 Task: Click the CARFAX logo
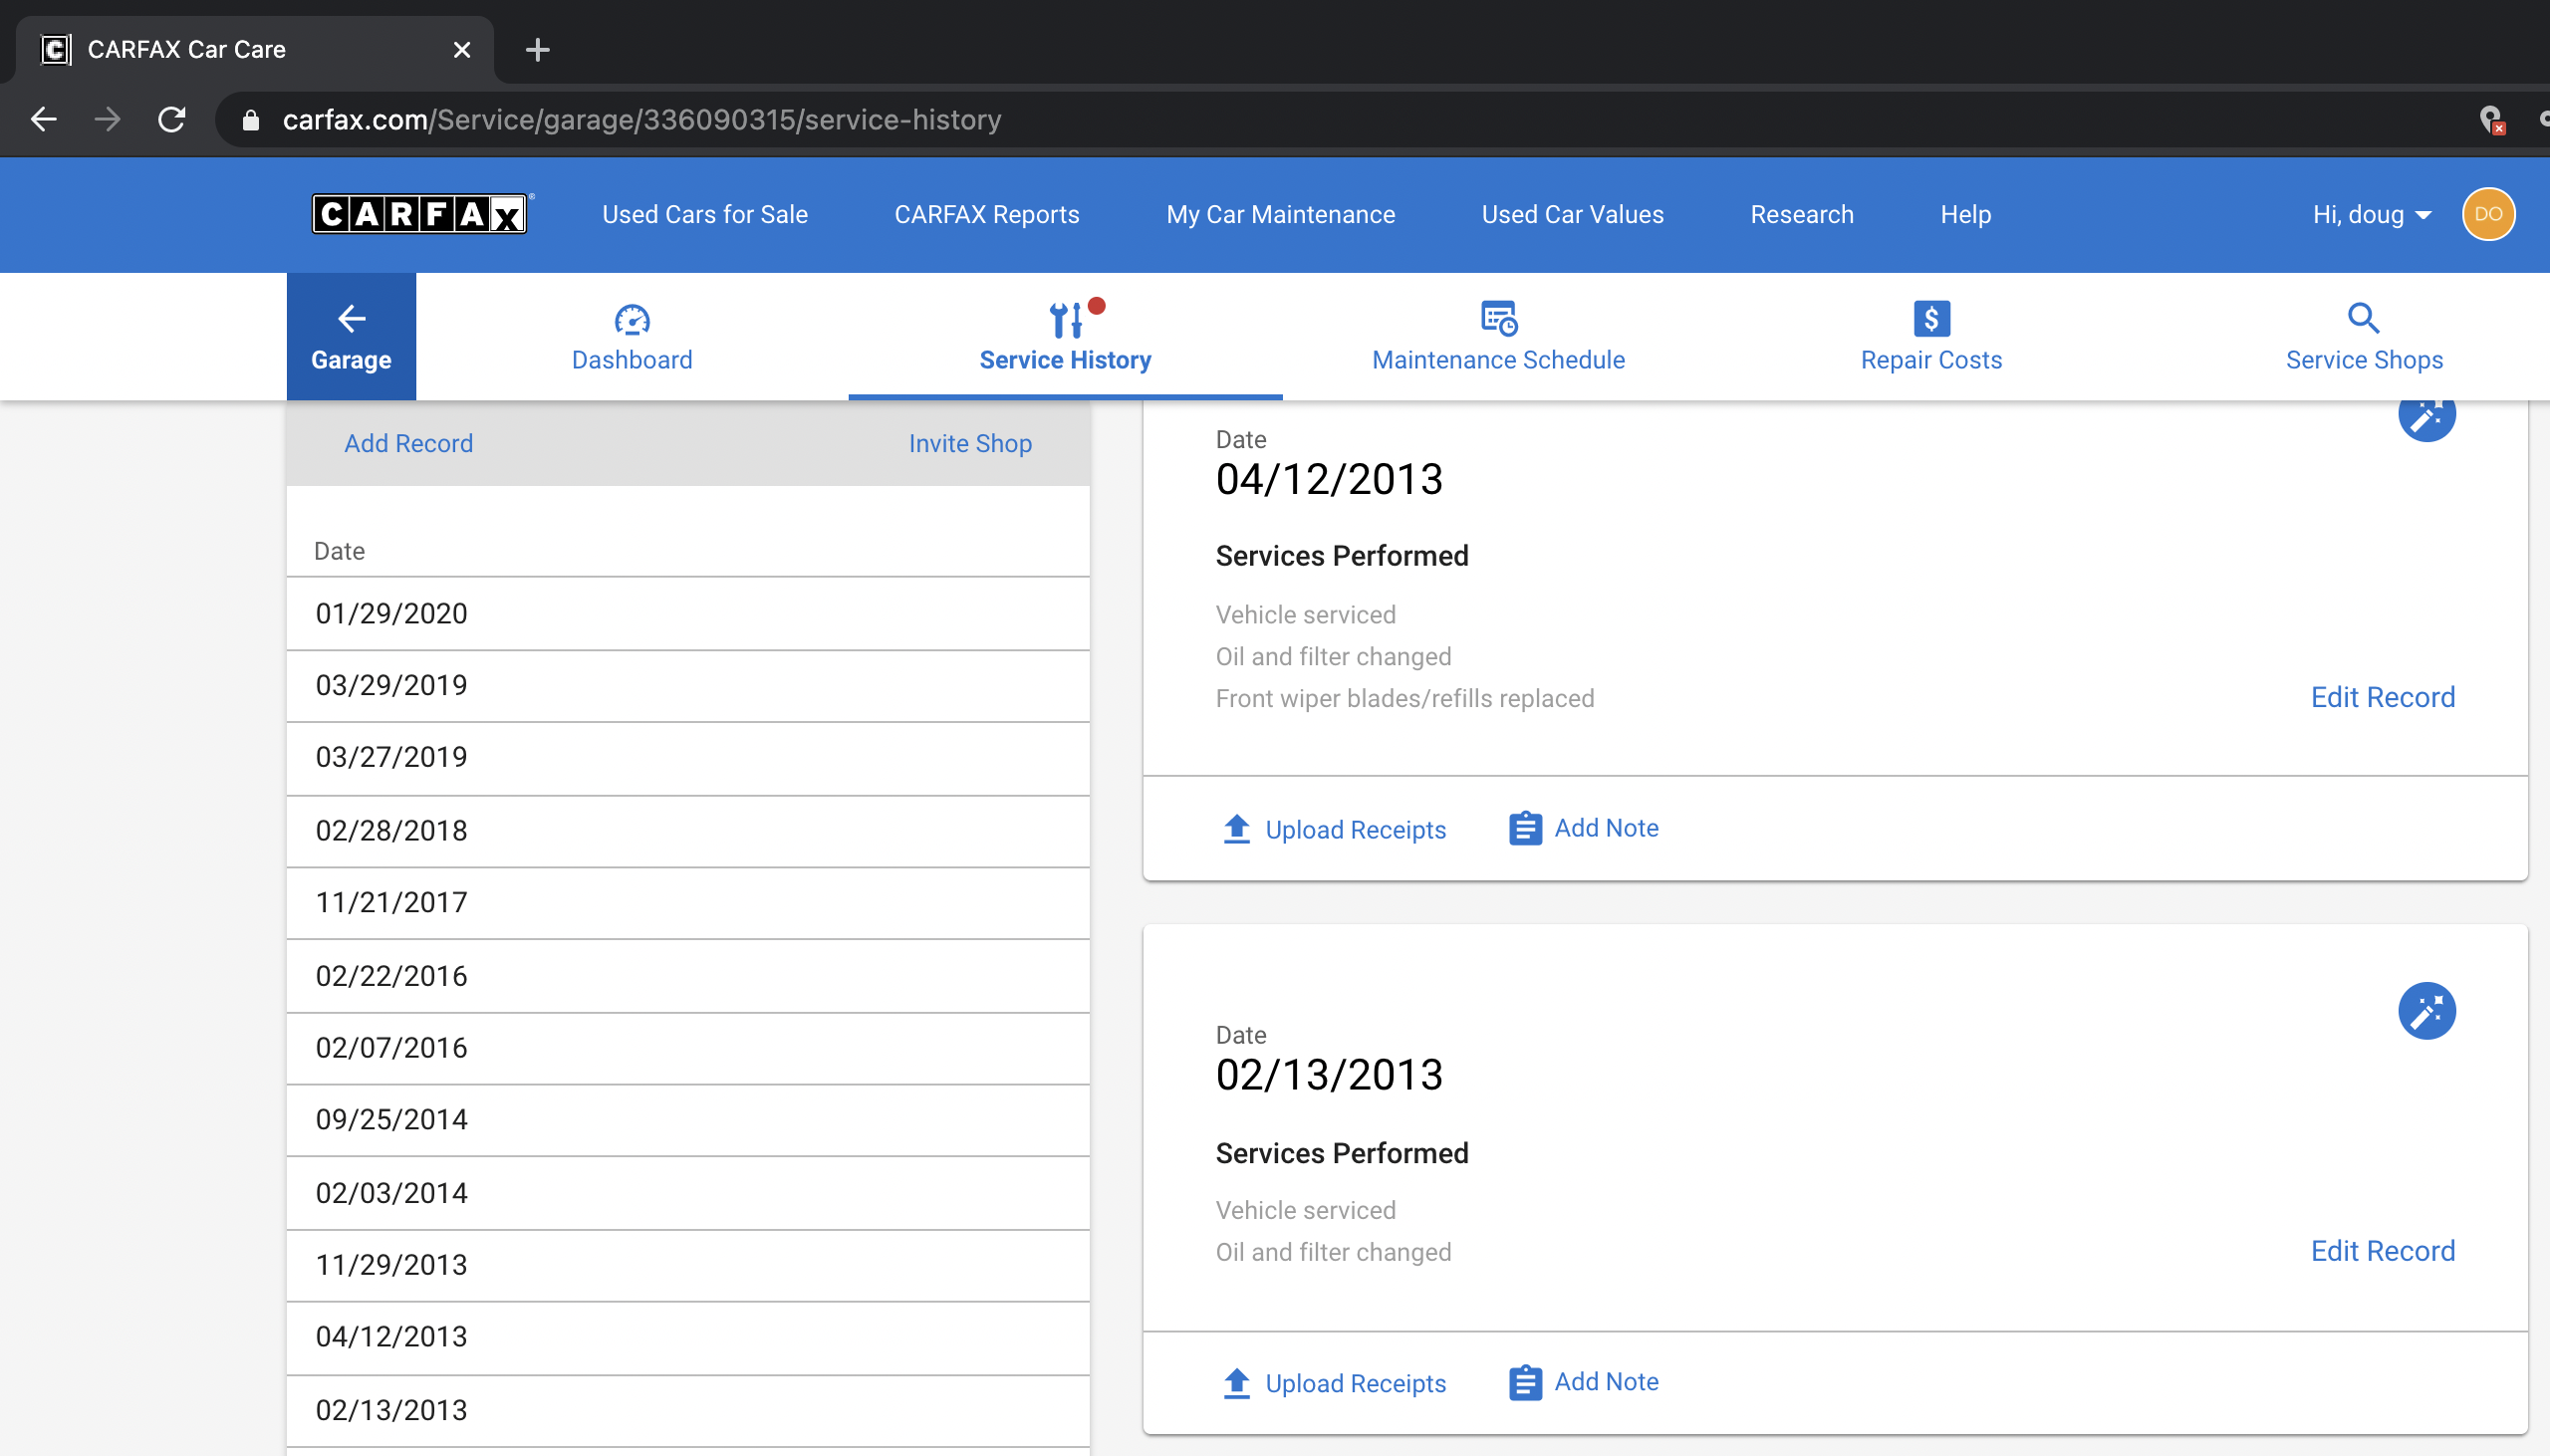(x=419, y=213)
